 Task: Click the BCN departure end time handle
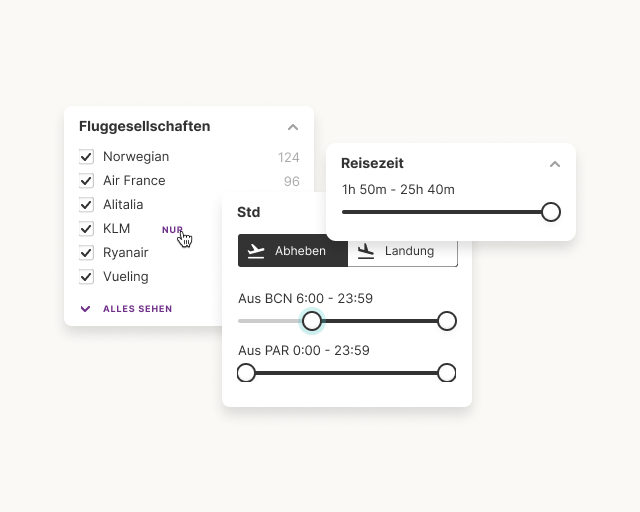447,321
